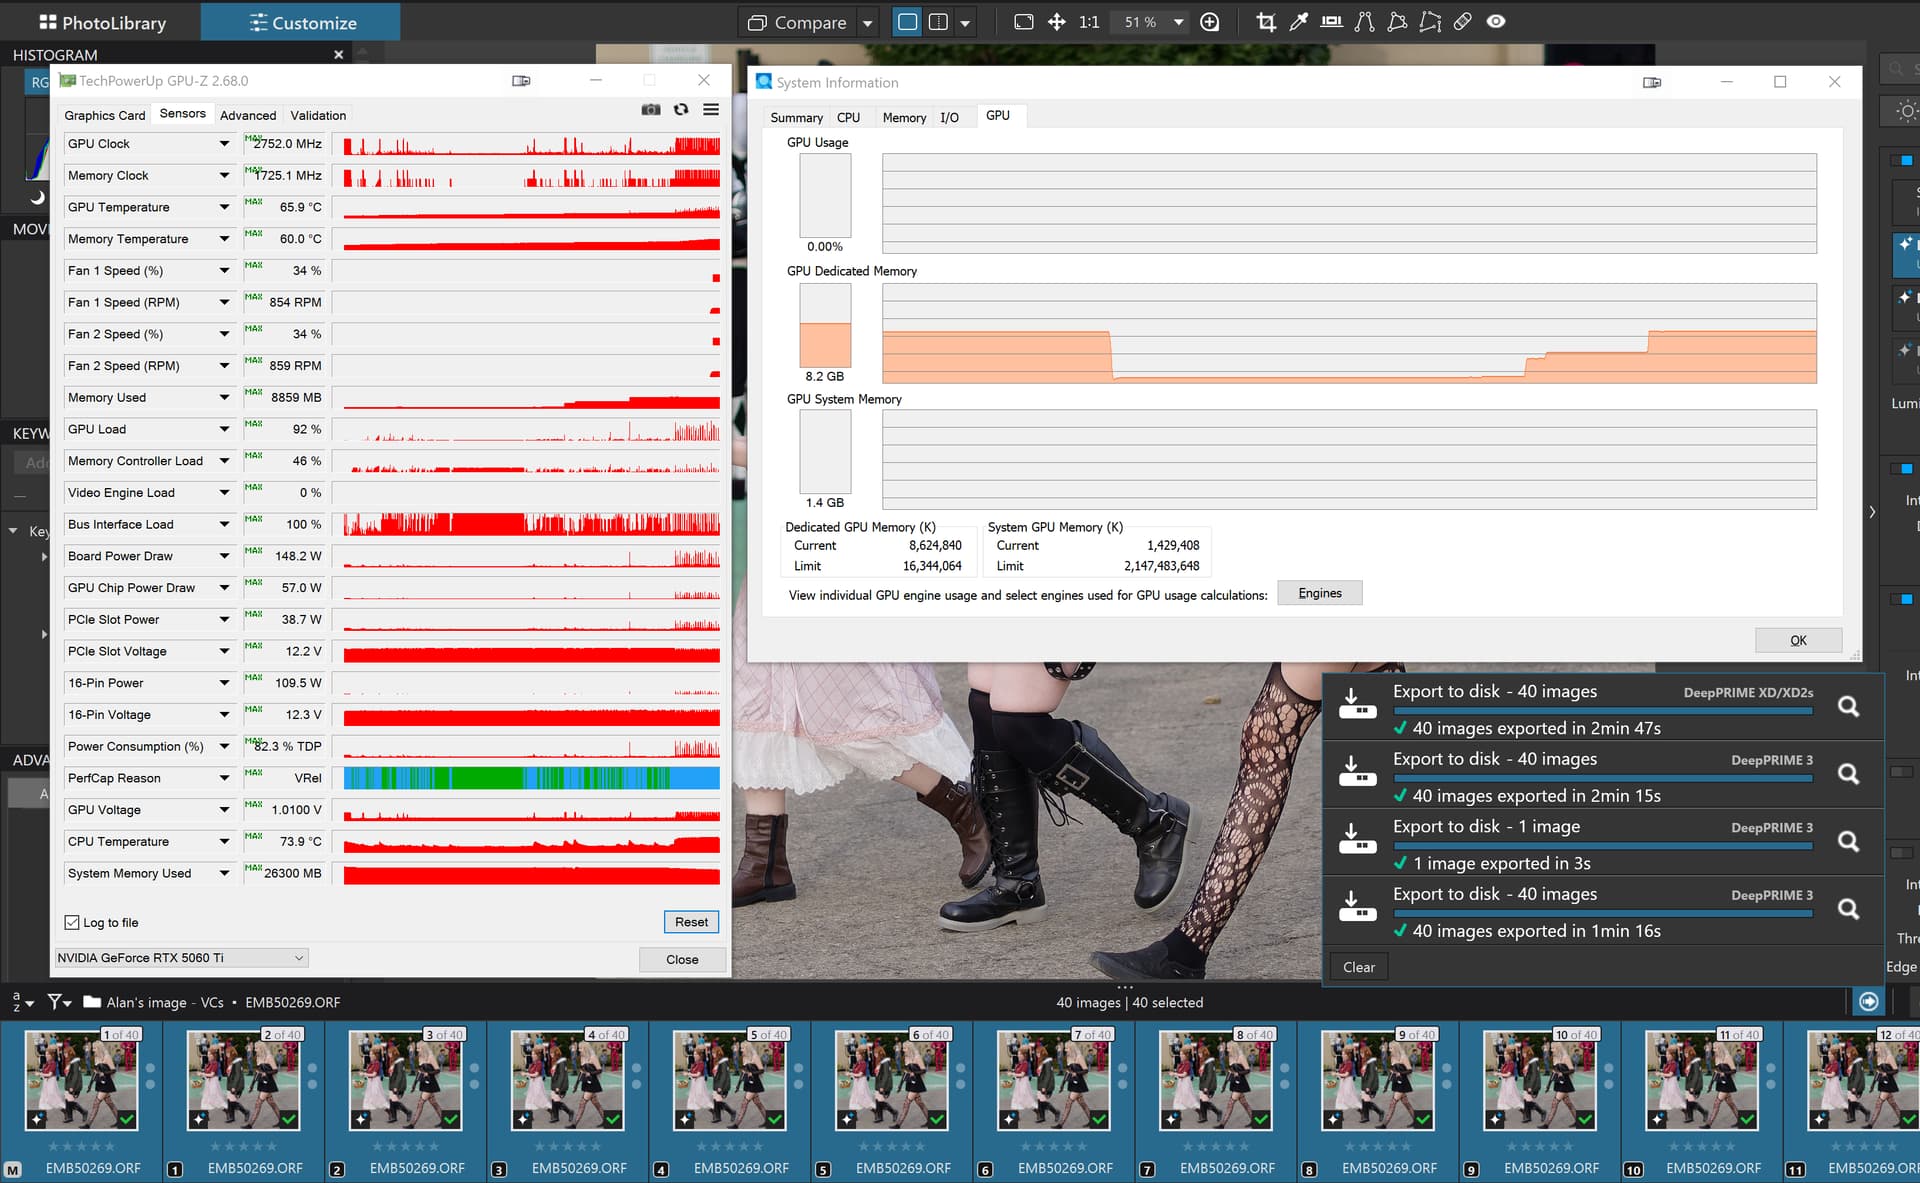Activate the Horizon leveling tool
The height and width of the screenshot is (1183, 1920).
(x=1331, y=22)
